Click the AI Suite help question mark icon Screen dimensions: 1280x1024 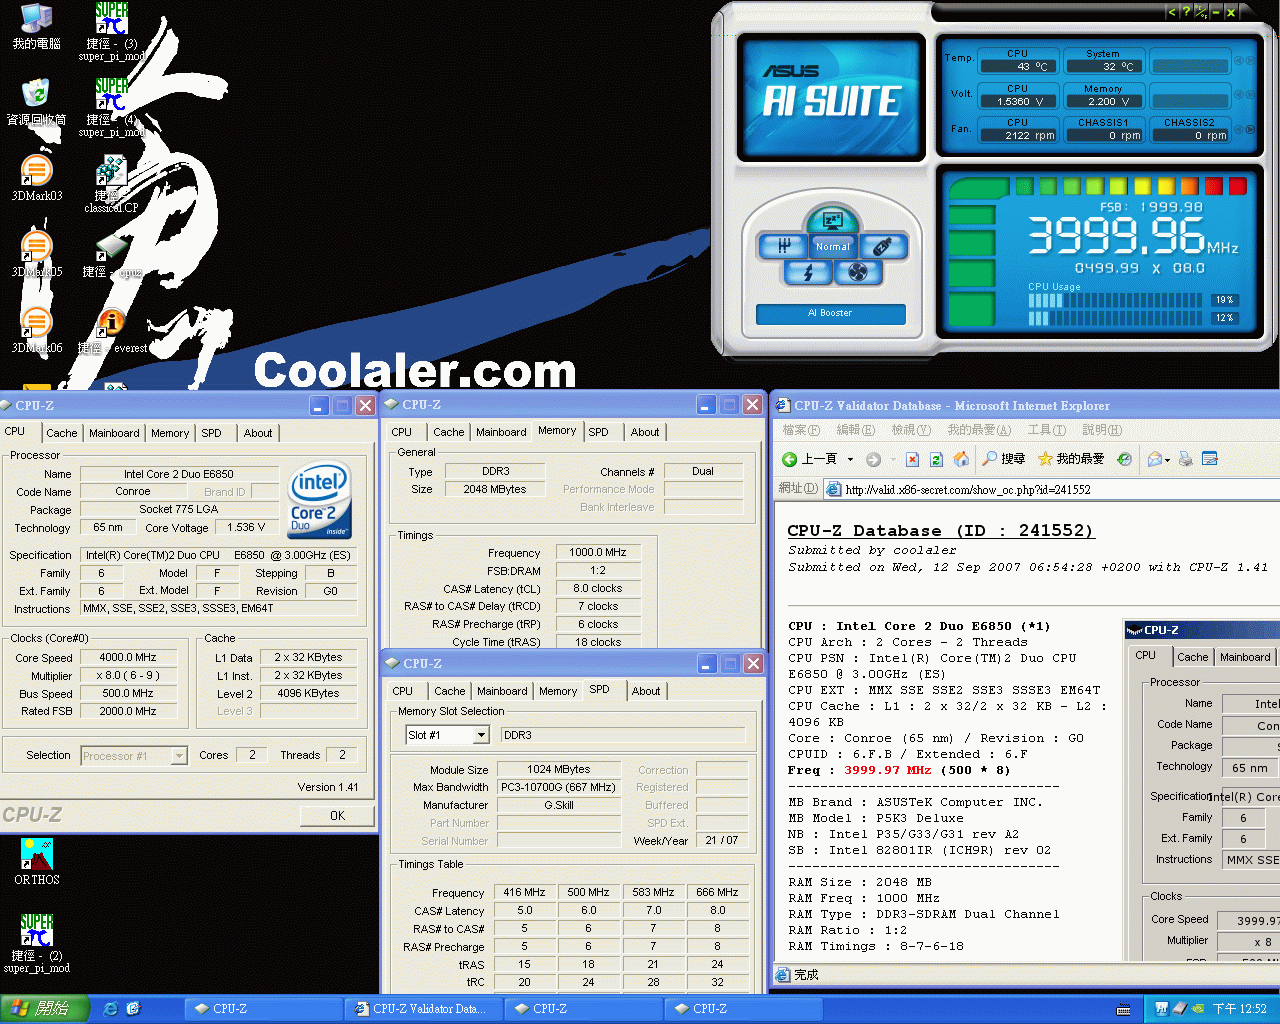coord(1186,11)
